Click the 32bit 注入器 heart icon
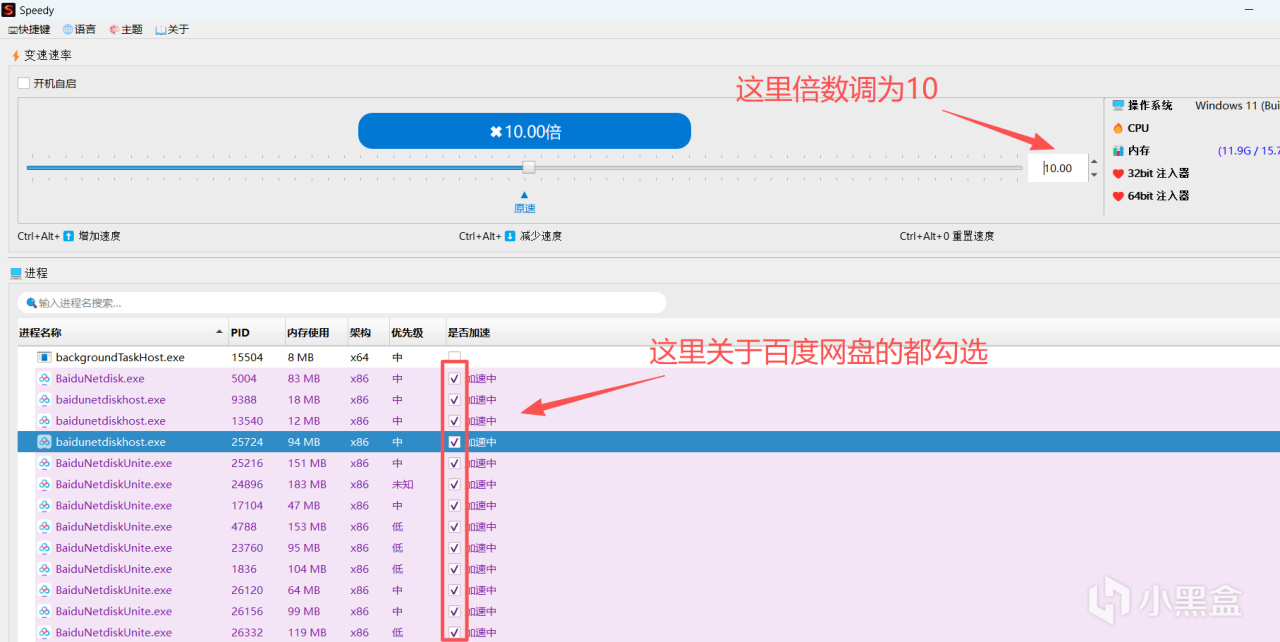This screenshot has width=1280, height=642. tap(1119, 174)
